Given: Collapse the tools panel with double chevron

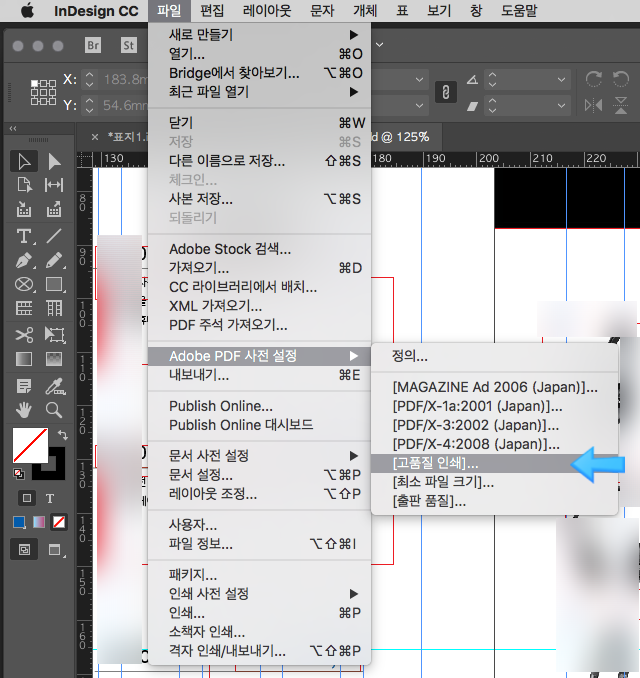Looking at the screenshot, I should (13, 128).
